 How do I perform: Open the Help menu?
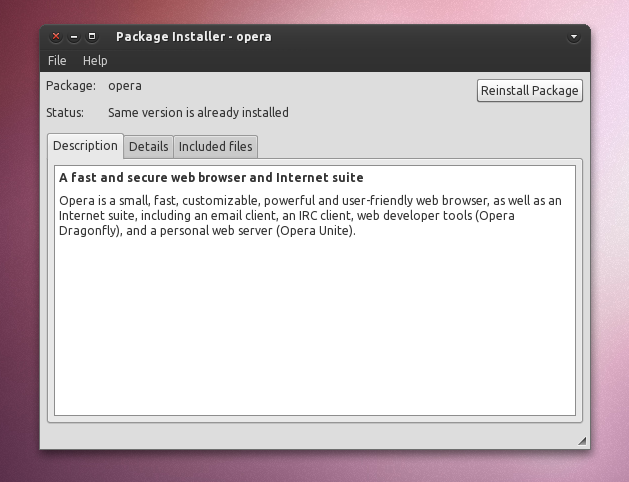coord(95,61)
